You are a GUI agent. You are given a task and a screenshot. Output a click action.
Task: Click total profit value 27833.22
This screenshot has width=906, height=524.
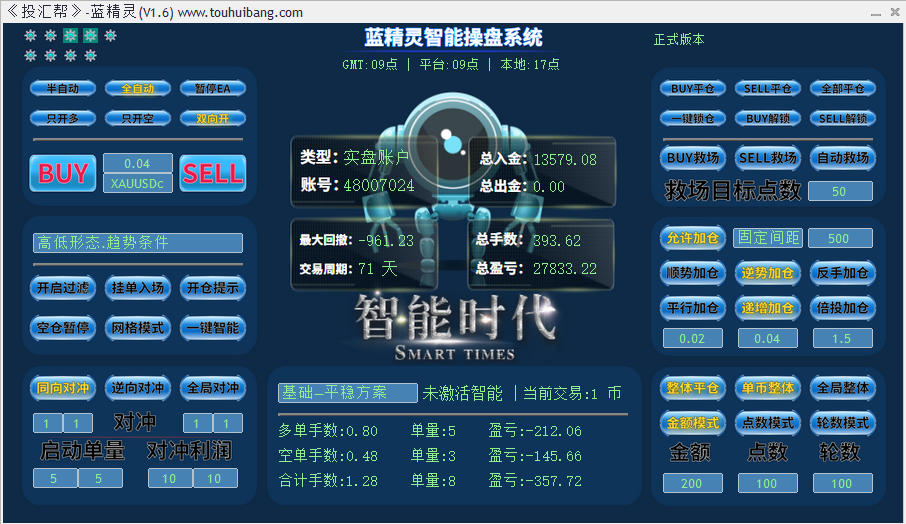coord(565,269)
